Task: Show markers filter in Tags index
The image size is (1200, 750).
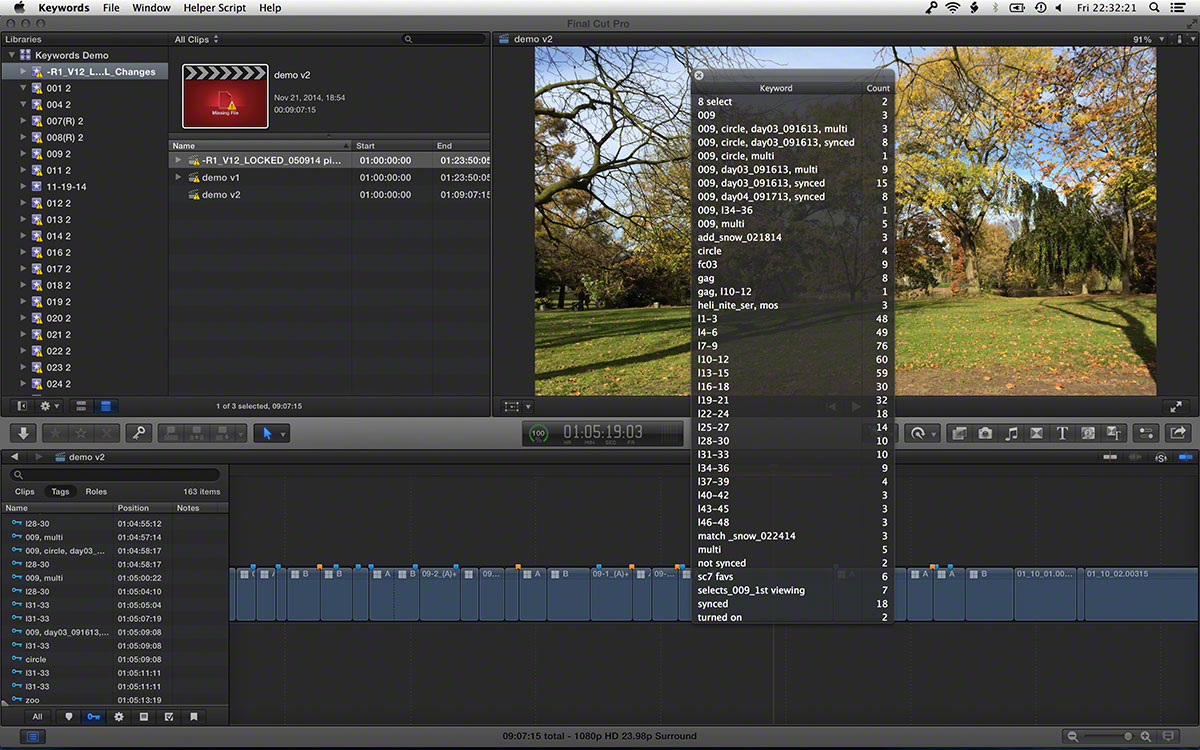Action: (69, 716)
